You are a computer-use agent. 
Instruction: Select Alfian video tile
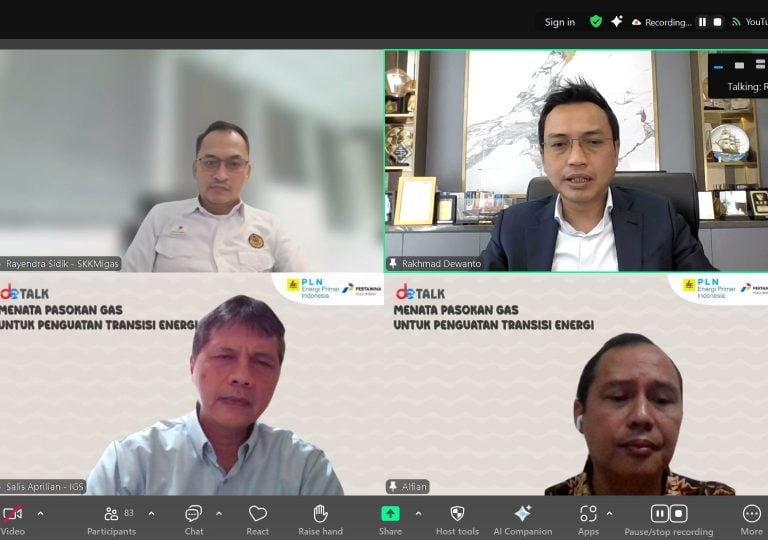tap(576, 384)
